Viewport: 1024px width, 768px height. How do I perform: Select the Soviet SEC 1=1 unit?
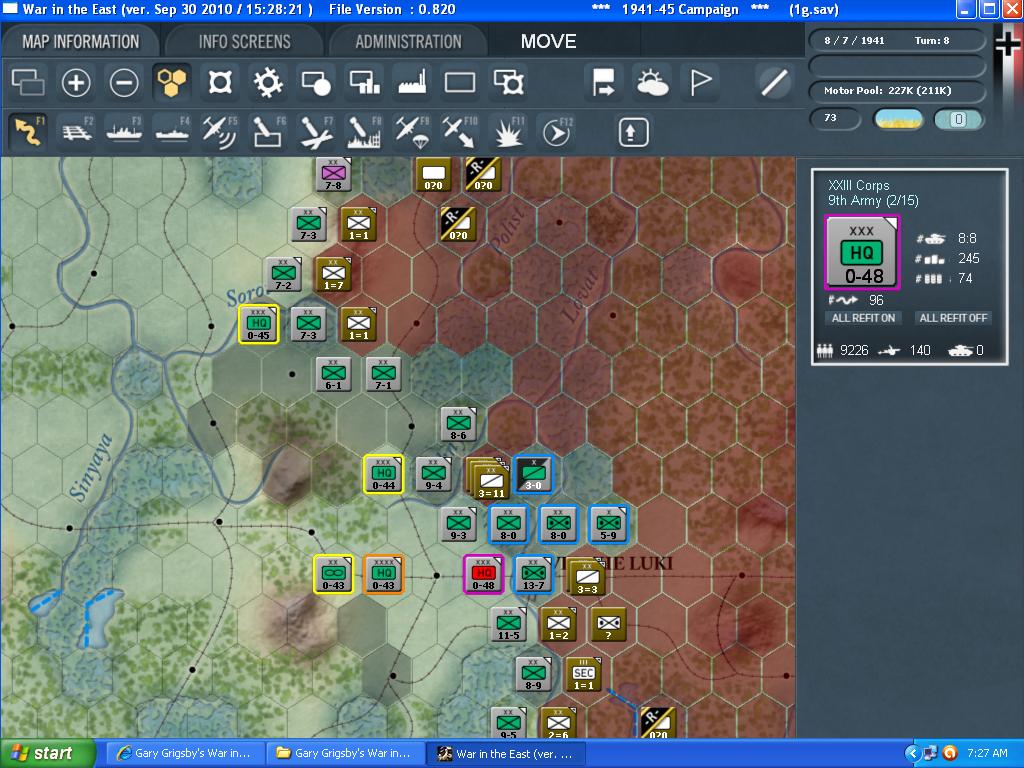[583, 674]
